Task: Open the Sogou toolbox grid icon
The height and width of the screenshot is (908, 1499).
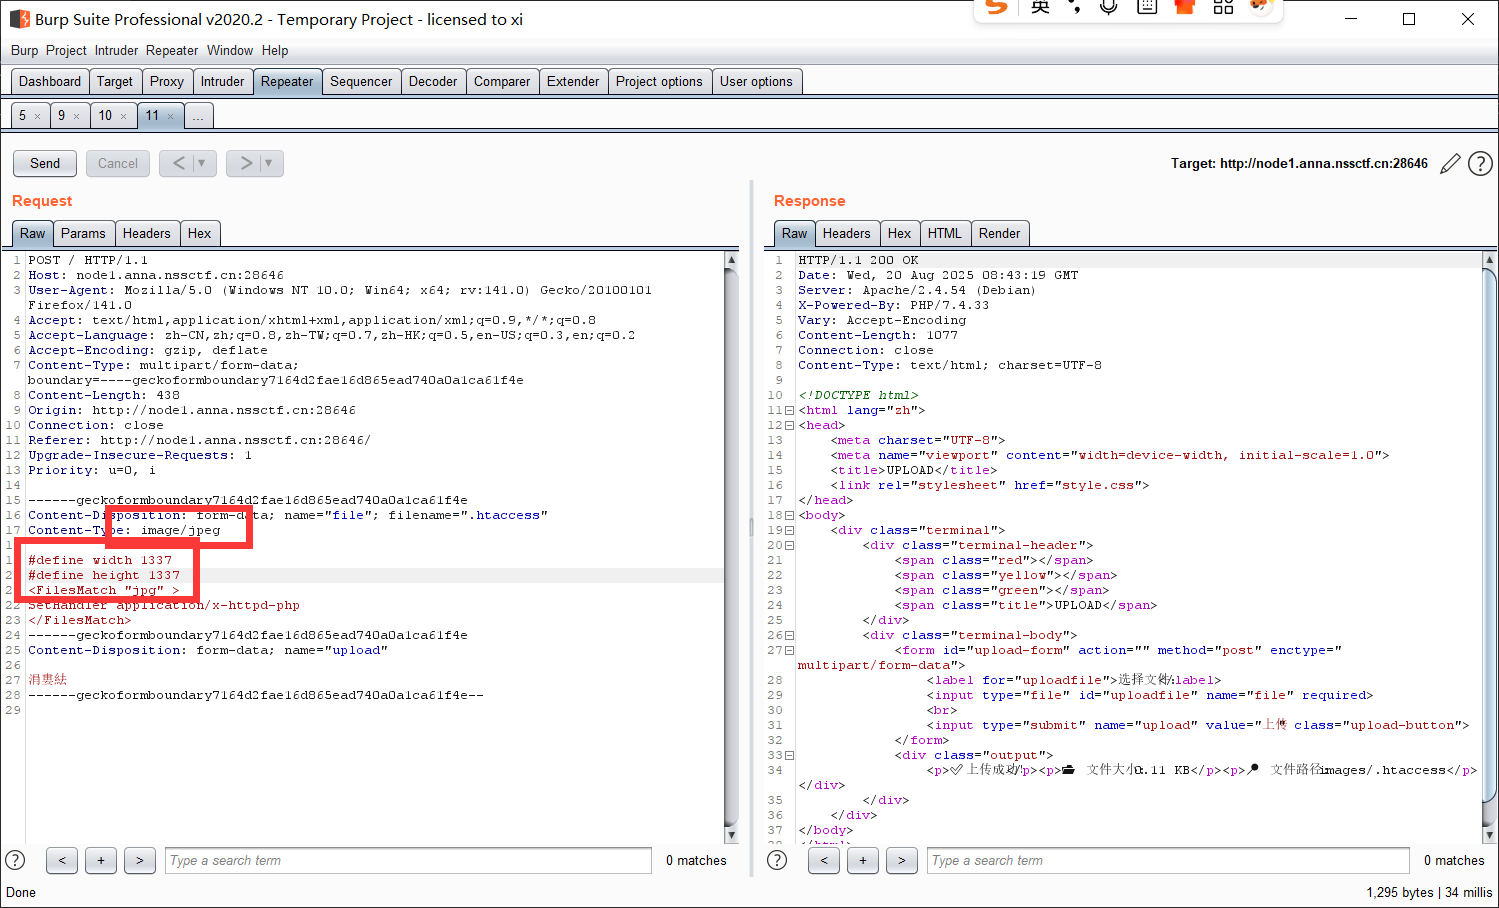Action: pos(1223,7)
